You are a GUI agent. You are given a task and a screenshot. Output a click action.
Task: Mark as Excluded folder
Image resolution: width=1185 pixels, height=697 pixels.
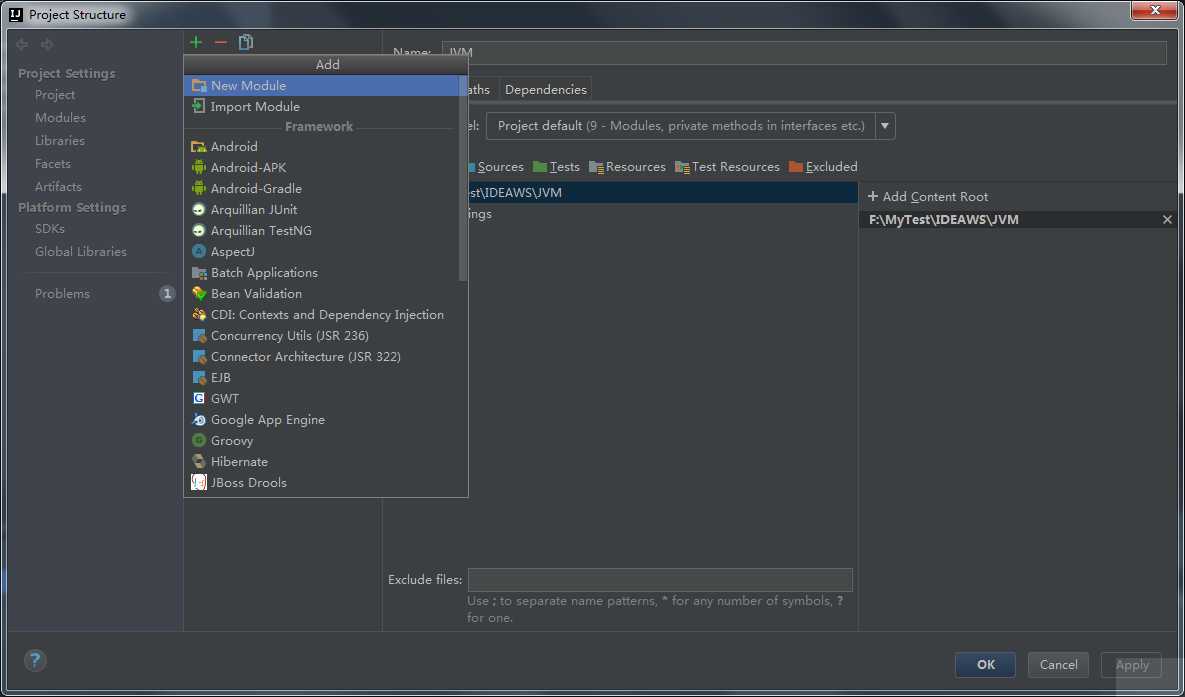click(x=823, y=167)
